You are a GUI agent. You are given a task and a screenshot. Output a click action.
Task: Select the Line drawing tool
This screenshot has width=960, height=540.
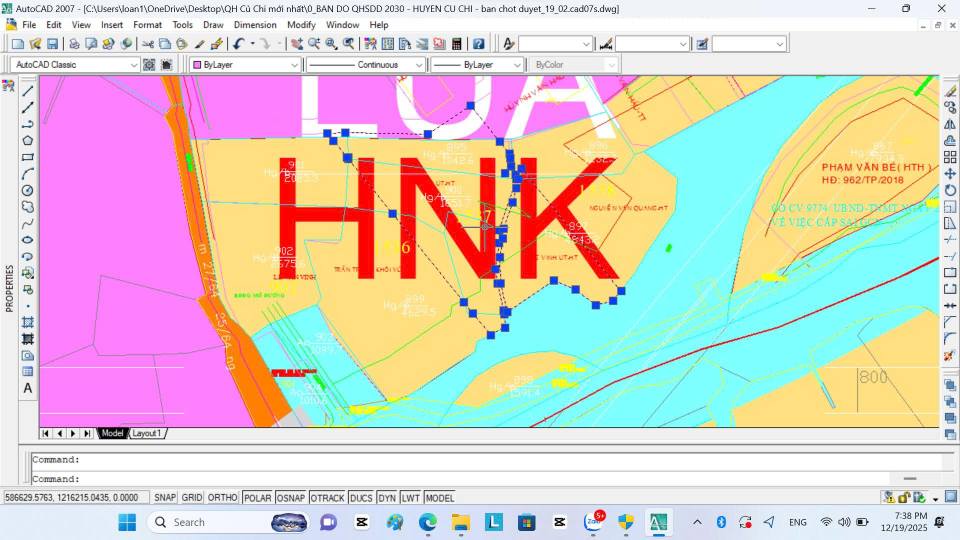click(x=28, y=90)
